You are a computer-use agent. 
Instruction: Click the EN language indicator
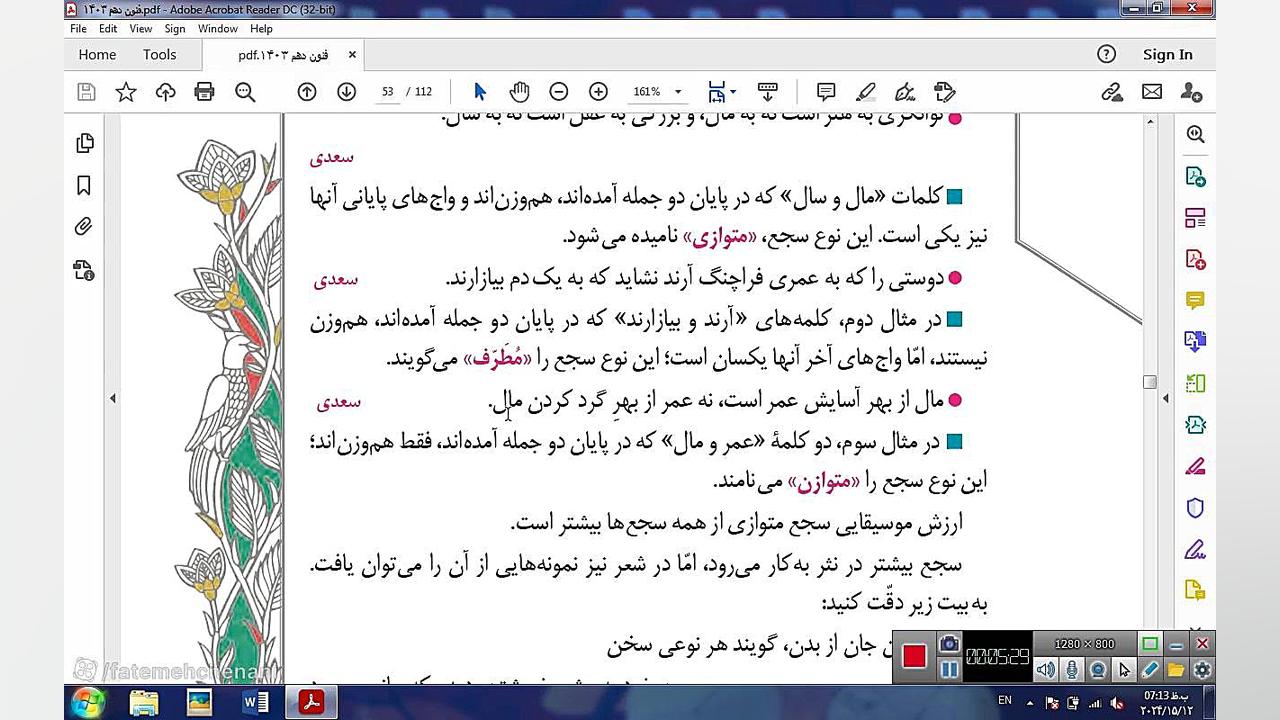point(1005,701)
